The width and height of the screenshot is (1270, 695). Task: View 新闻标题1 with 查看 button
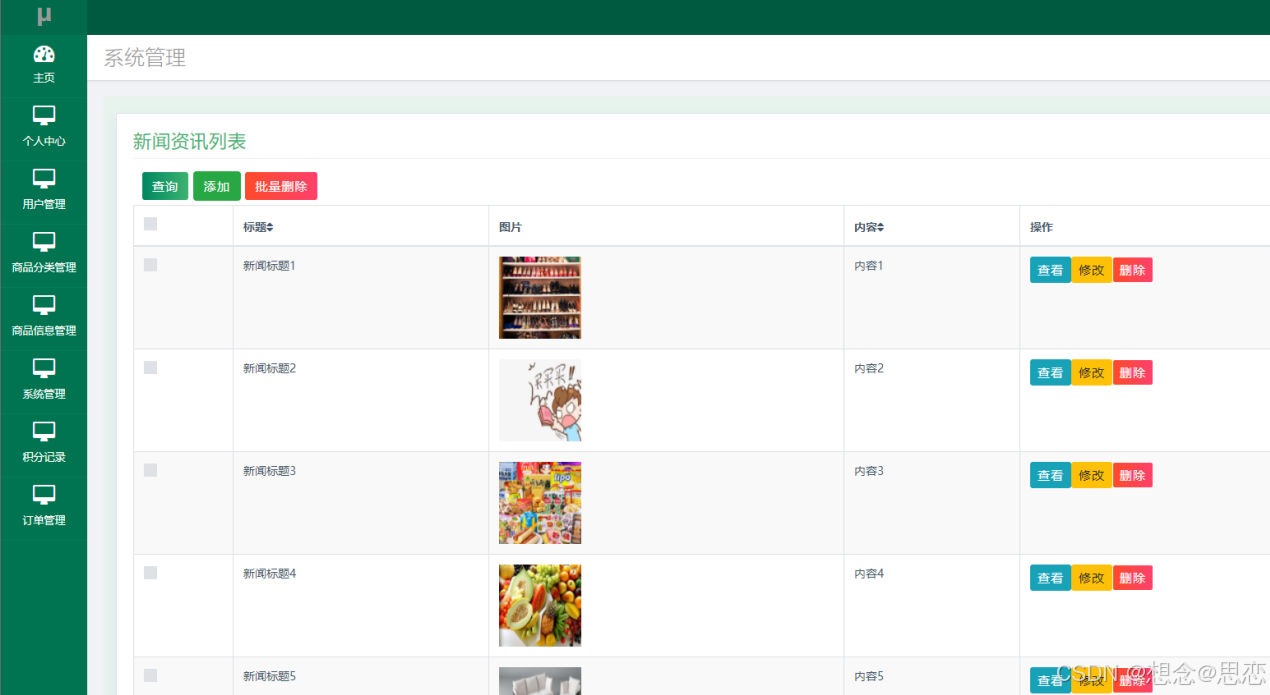point(1050,270)
